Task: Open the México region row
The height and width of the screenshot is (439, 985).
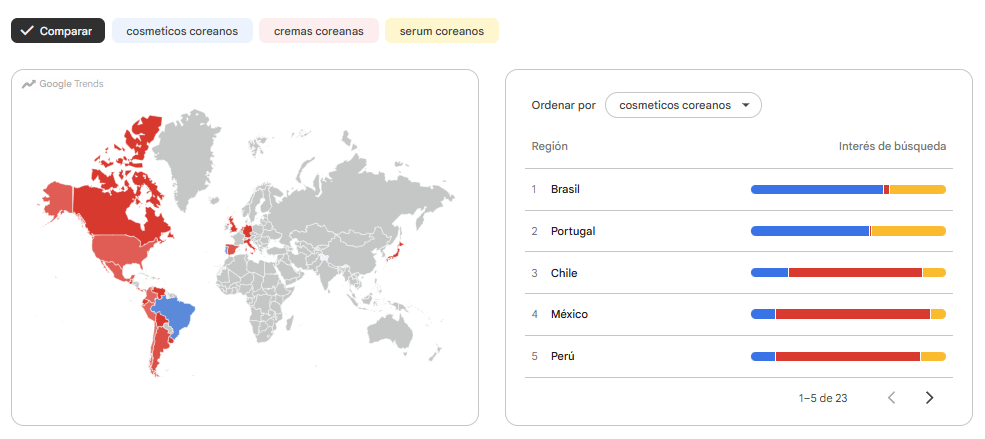Action: click(739, 314)
